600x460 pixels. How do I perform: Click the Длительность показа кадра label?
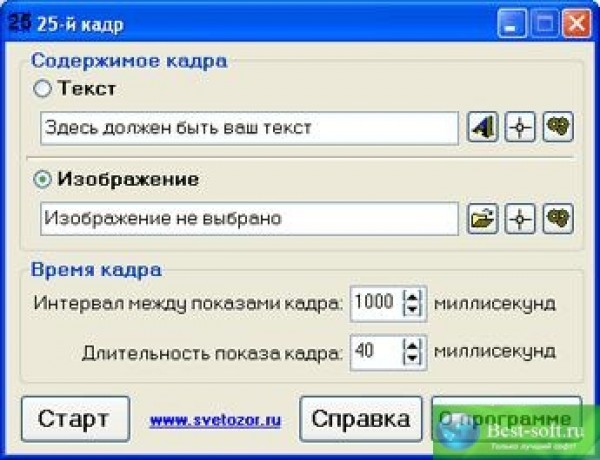[x=212, y=353]
